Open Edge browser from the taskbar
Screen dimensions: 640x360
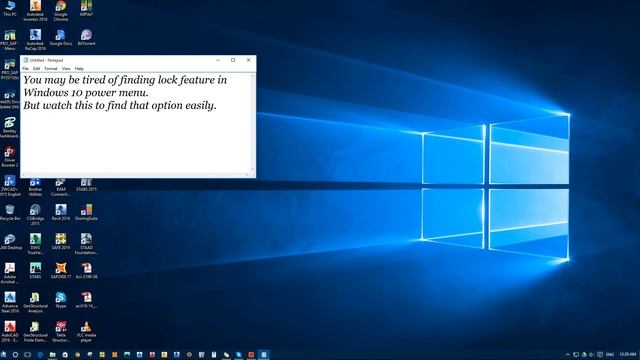pyautogui.click(x=40, y=355)
